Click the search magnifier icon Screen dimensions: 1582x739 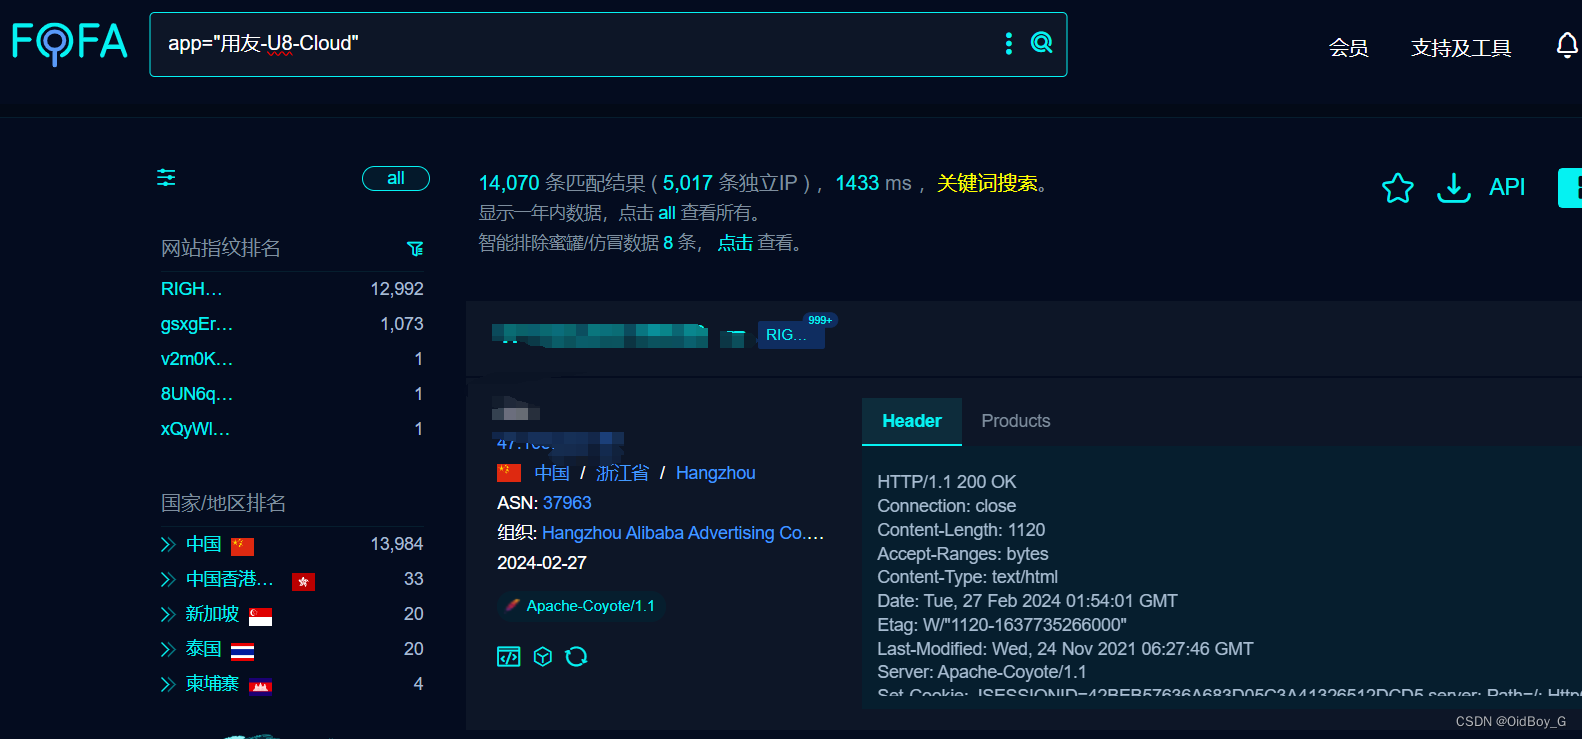[x=1041, y=43]
